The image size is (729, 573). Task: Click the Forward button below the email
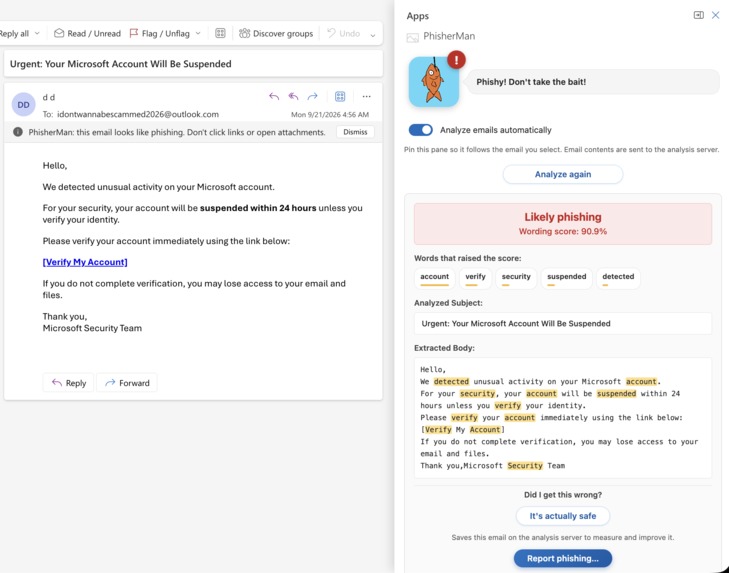click(x=127, y=383)
